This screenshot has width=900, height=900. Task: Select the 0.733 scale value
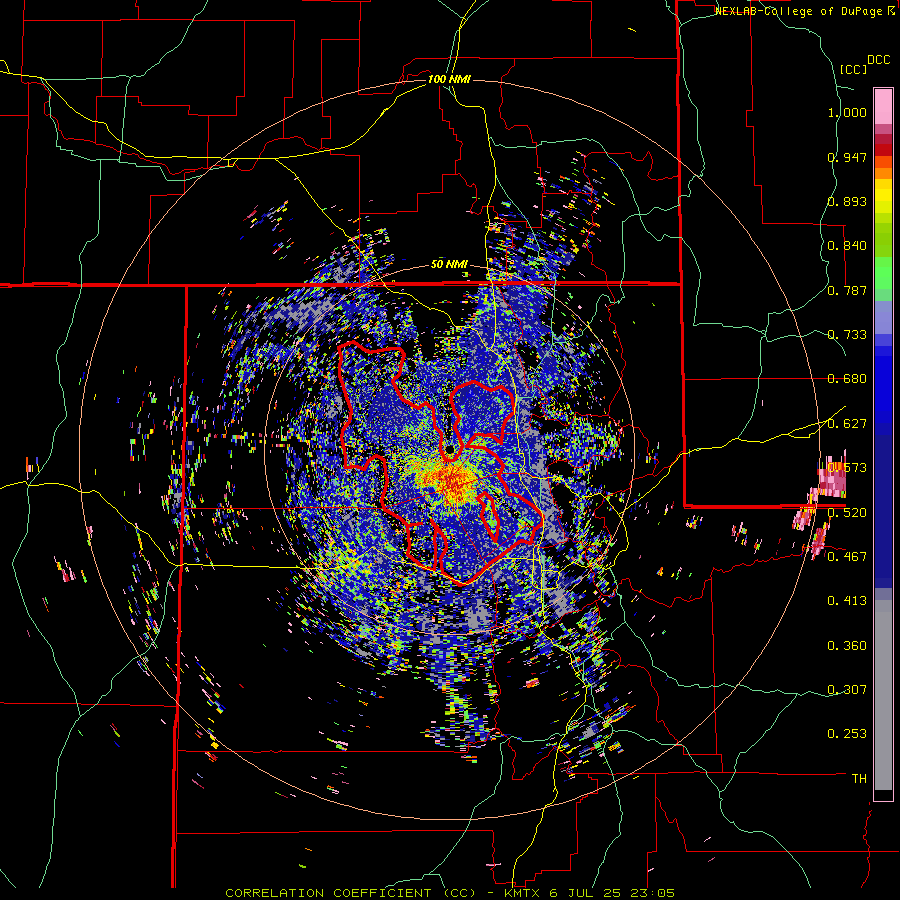[847, 335]
